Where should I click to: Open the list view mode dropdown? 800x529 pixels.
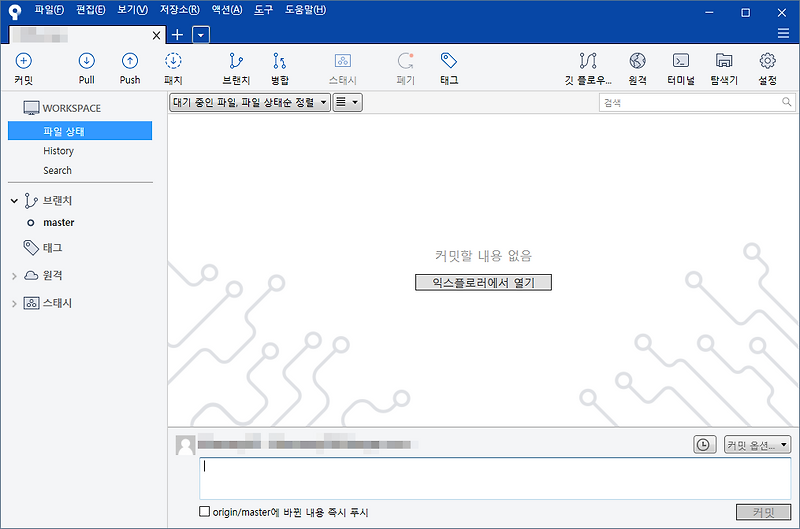347,103
